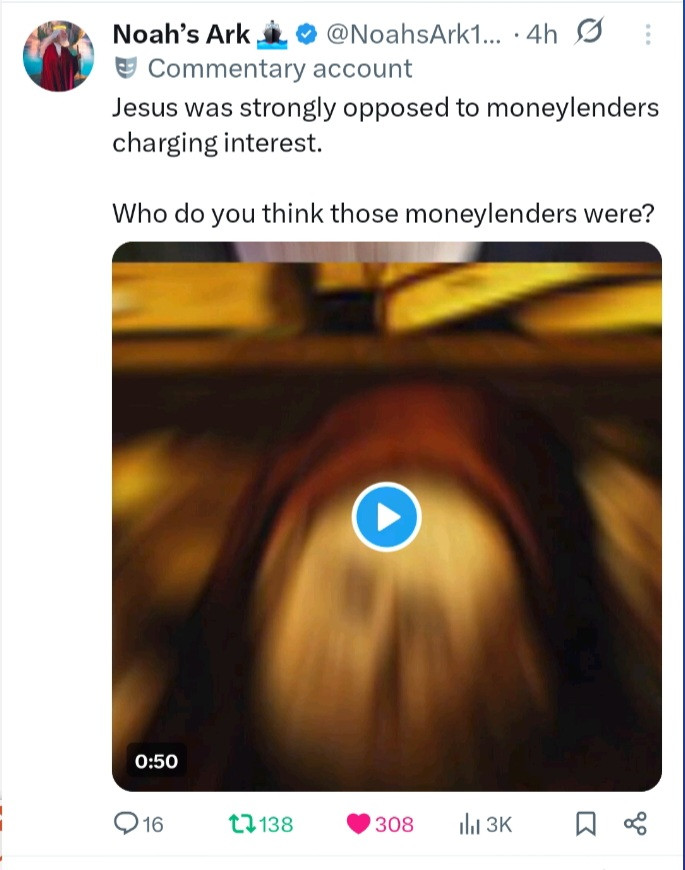The width and height of the screenshot is (685, 870).
Task: Click the Commentary account mask icon
Action: [125, 68]
